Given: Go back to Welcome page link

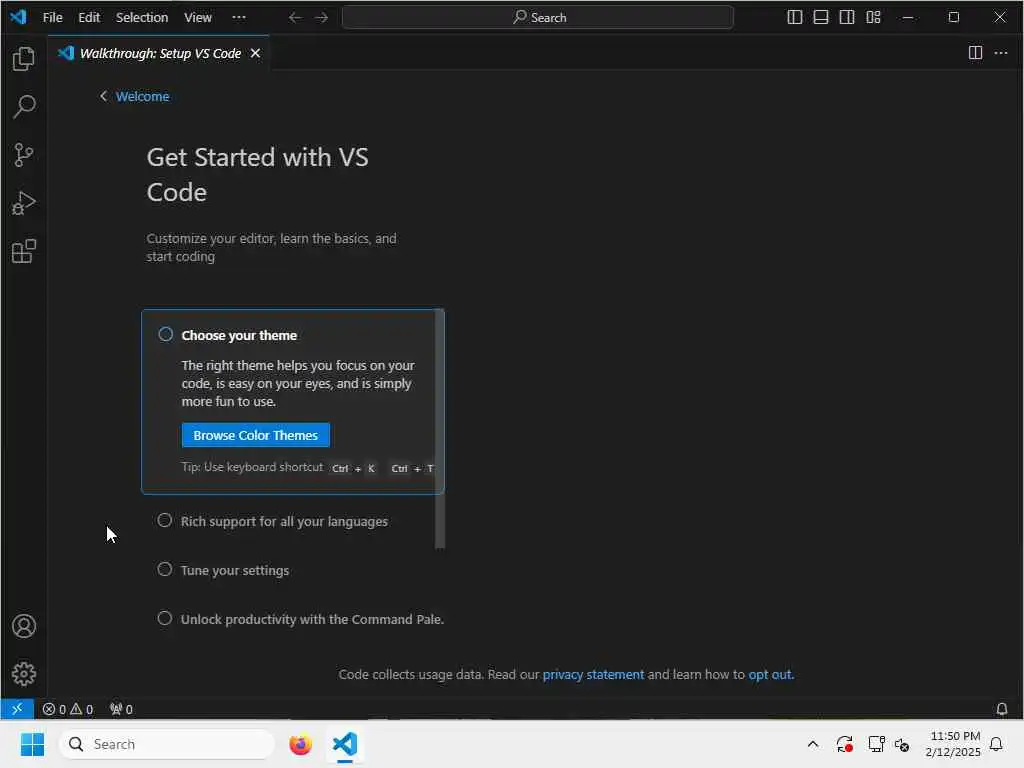Looking at the screenshot, I should click(x=142, y=96).
